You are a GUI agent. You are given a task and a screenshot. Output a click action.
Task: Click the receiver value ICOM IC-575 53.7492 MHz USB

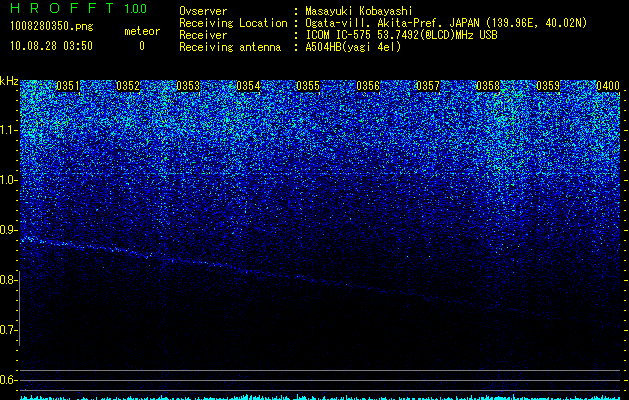pyautogui.click(x=401, y=35)
